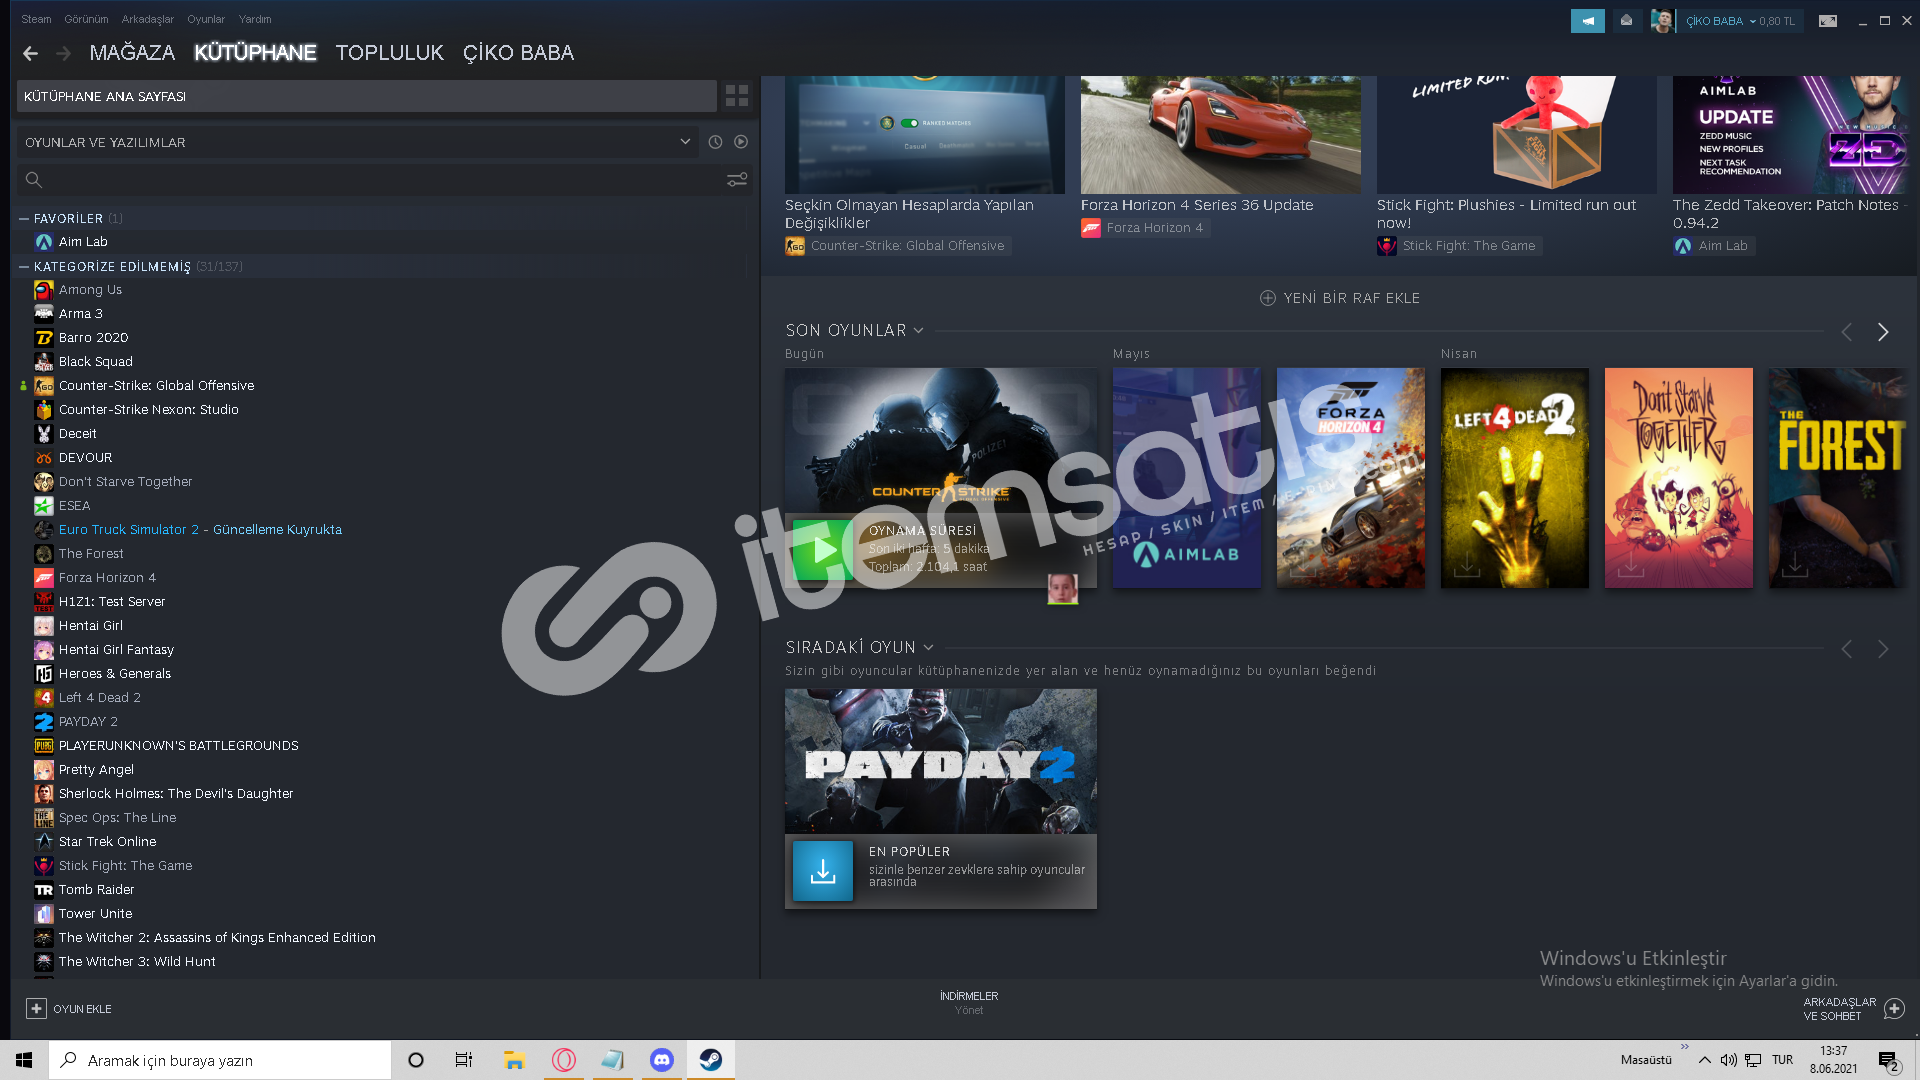The width and height of the screenshot is (1920, 1080).
Task: Show ready-to-play games only icon
Action: coord(741,142)
